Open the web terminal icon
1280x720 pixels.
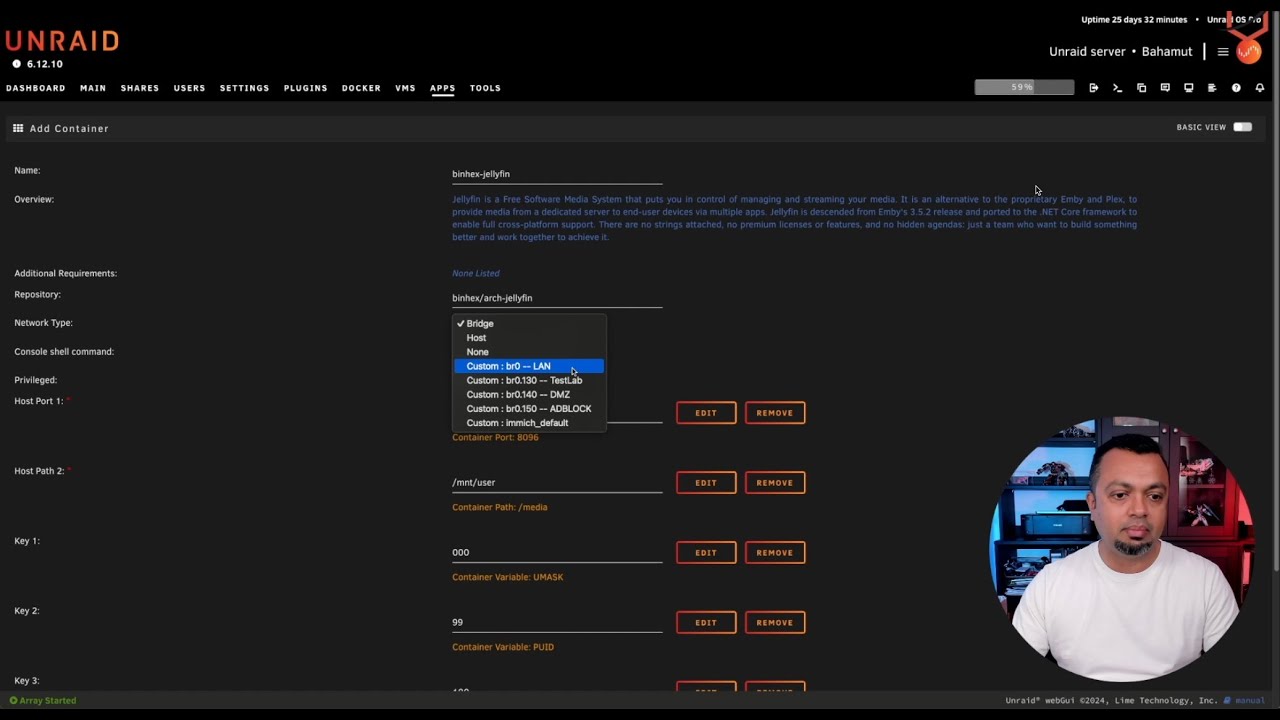click(1117, 88)
